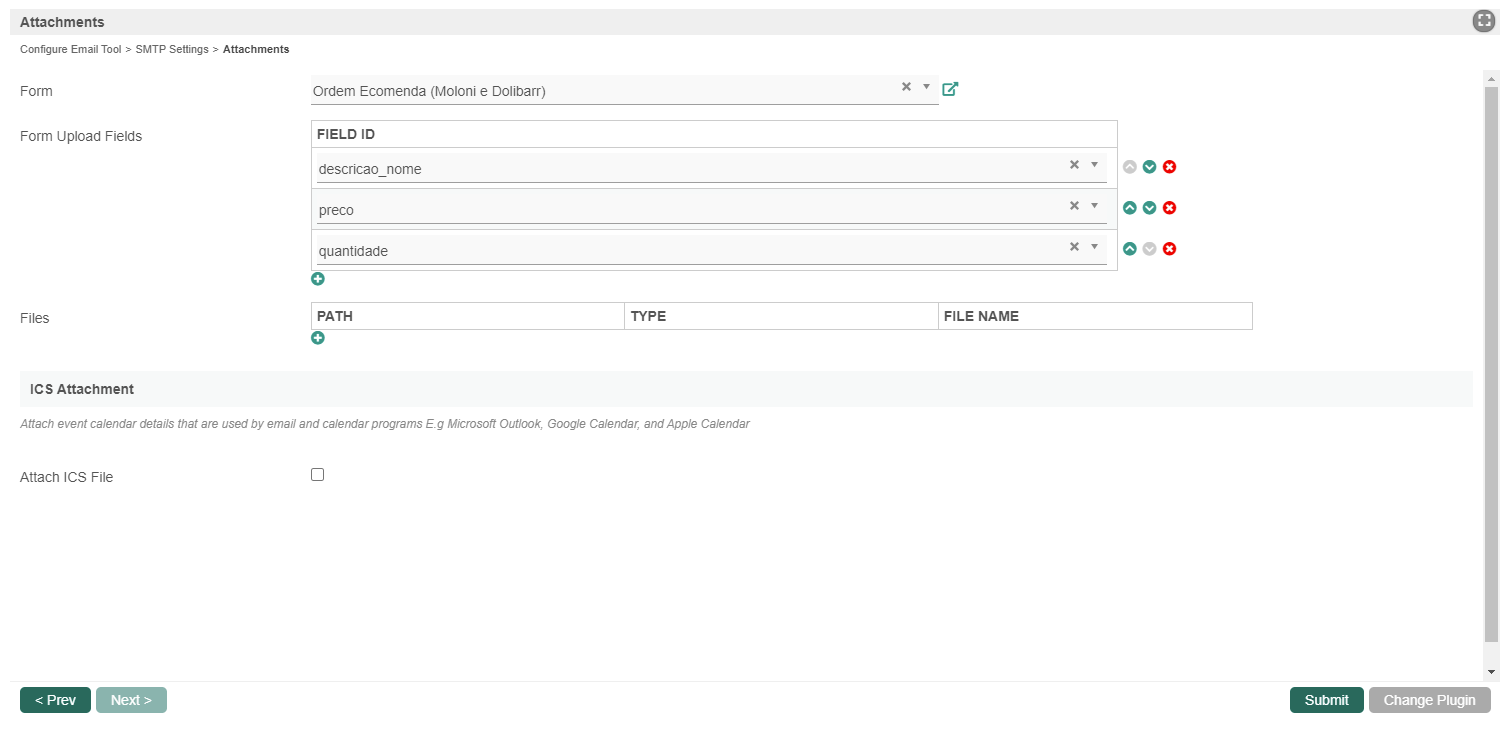Viewport: 1508px width, 752px height.
Task: Delete the quantidade field row
Action: click(x=1169, y=249)
